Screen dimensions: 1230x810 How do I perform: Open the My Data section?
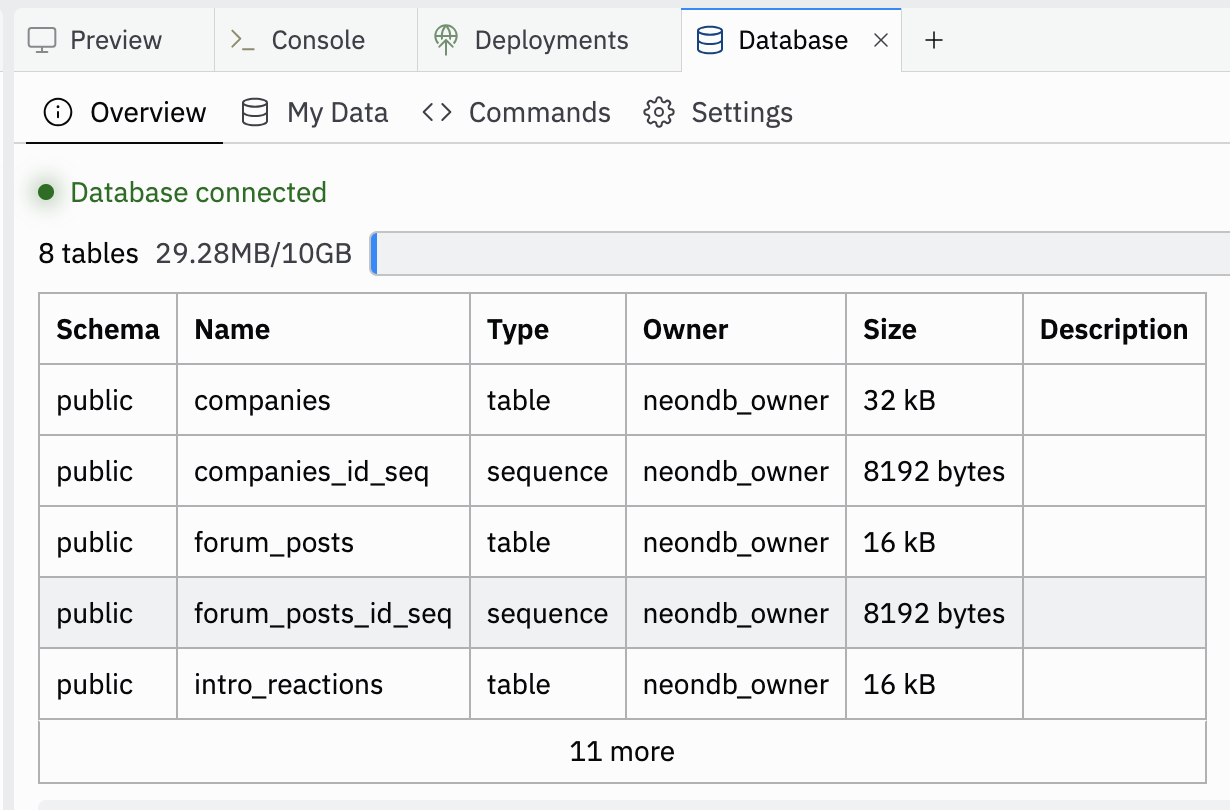337,112
